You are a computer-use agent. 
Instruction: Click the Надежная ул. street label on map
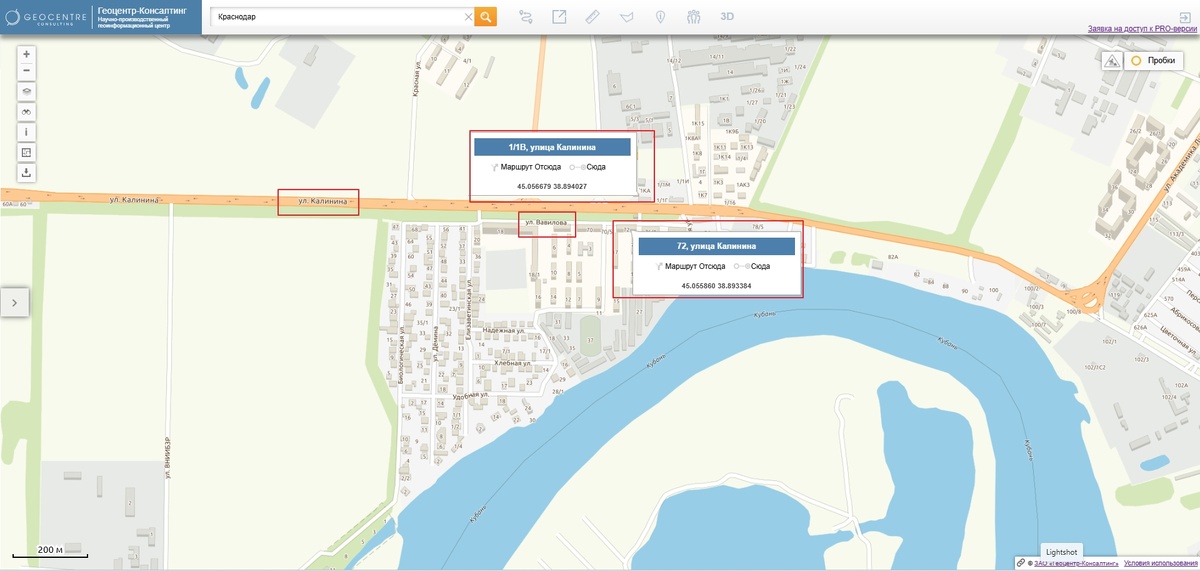tap(504, 330)
